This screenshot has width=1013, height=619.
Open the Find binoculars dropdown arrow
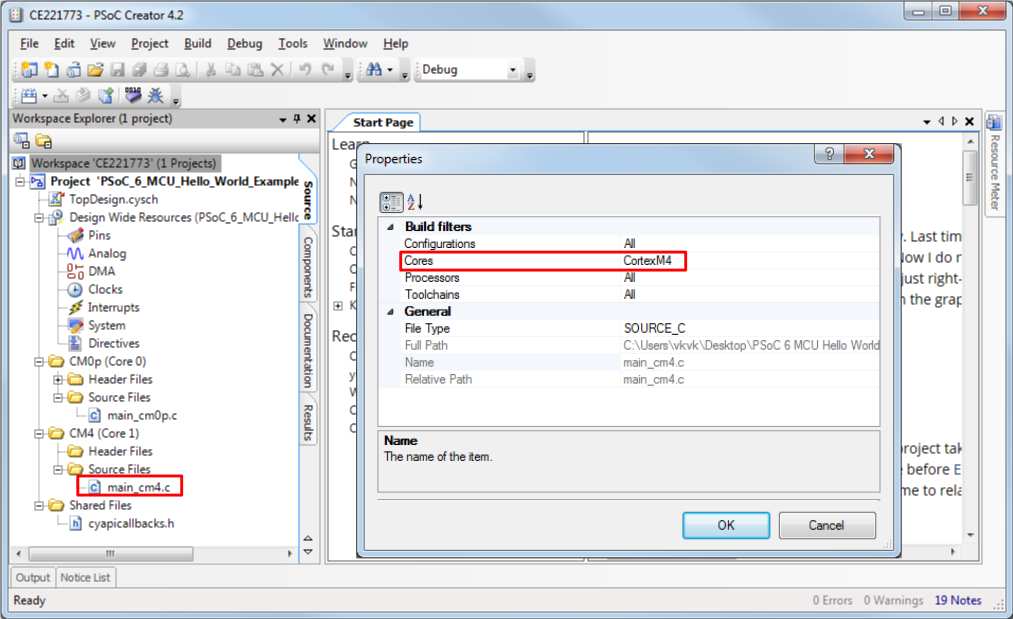coord(390,70)
